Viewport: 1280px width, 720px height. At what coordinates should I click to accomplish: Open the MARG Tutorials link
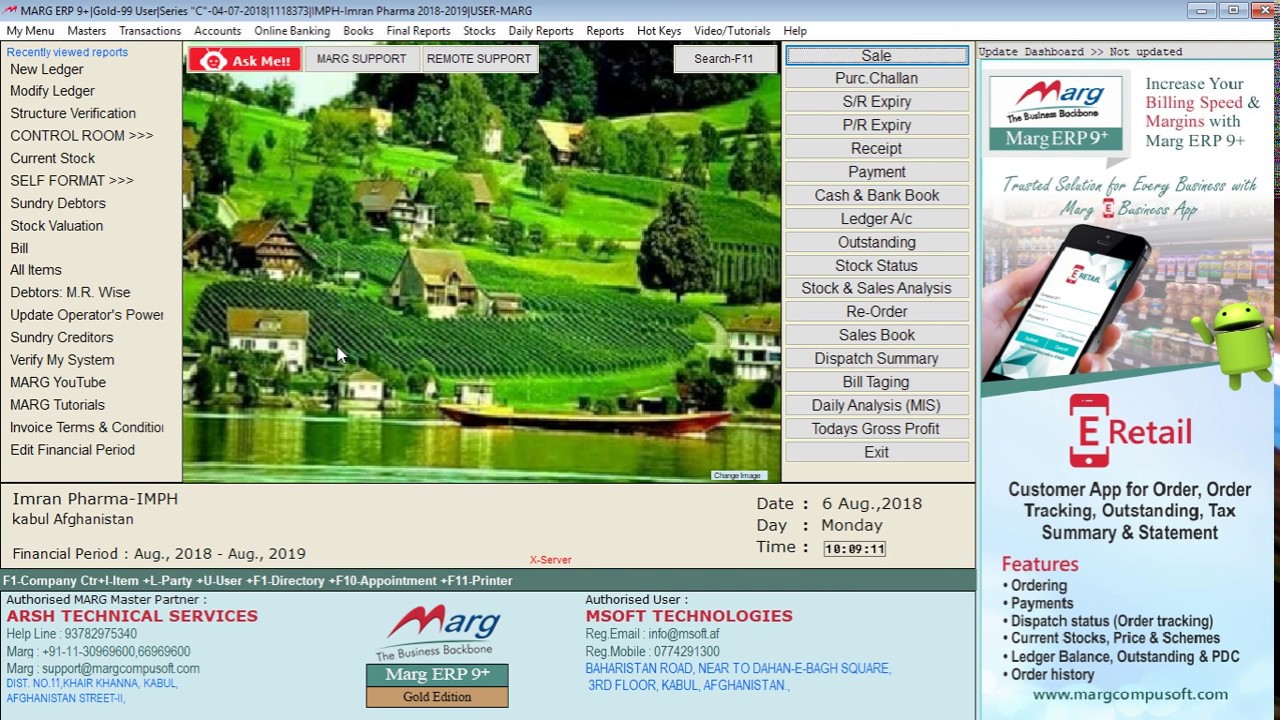(57, 405)
